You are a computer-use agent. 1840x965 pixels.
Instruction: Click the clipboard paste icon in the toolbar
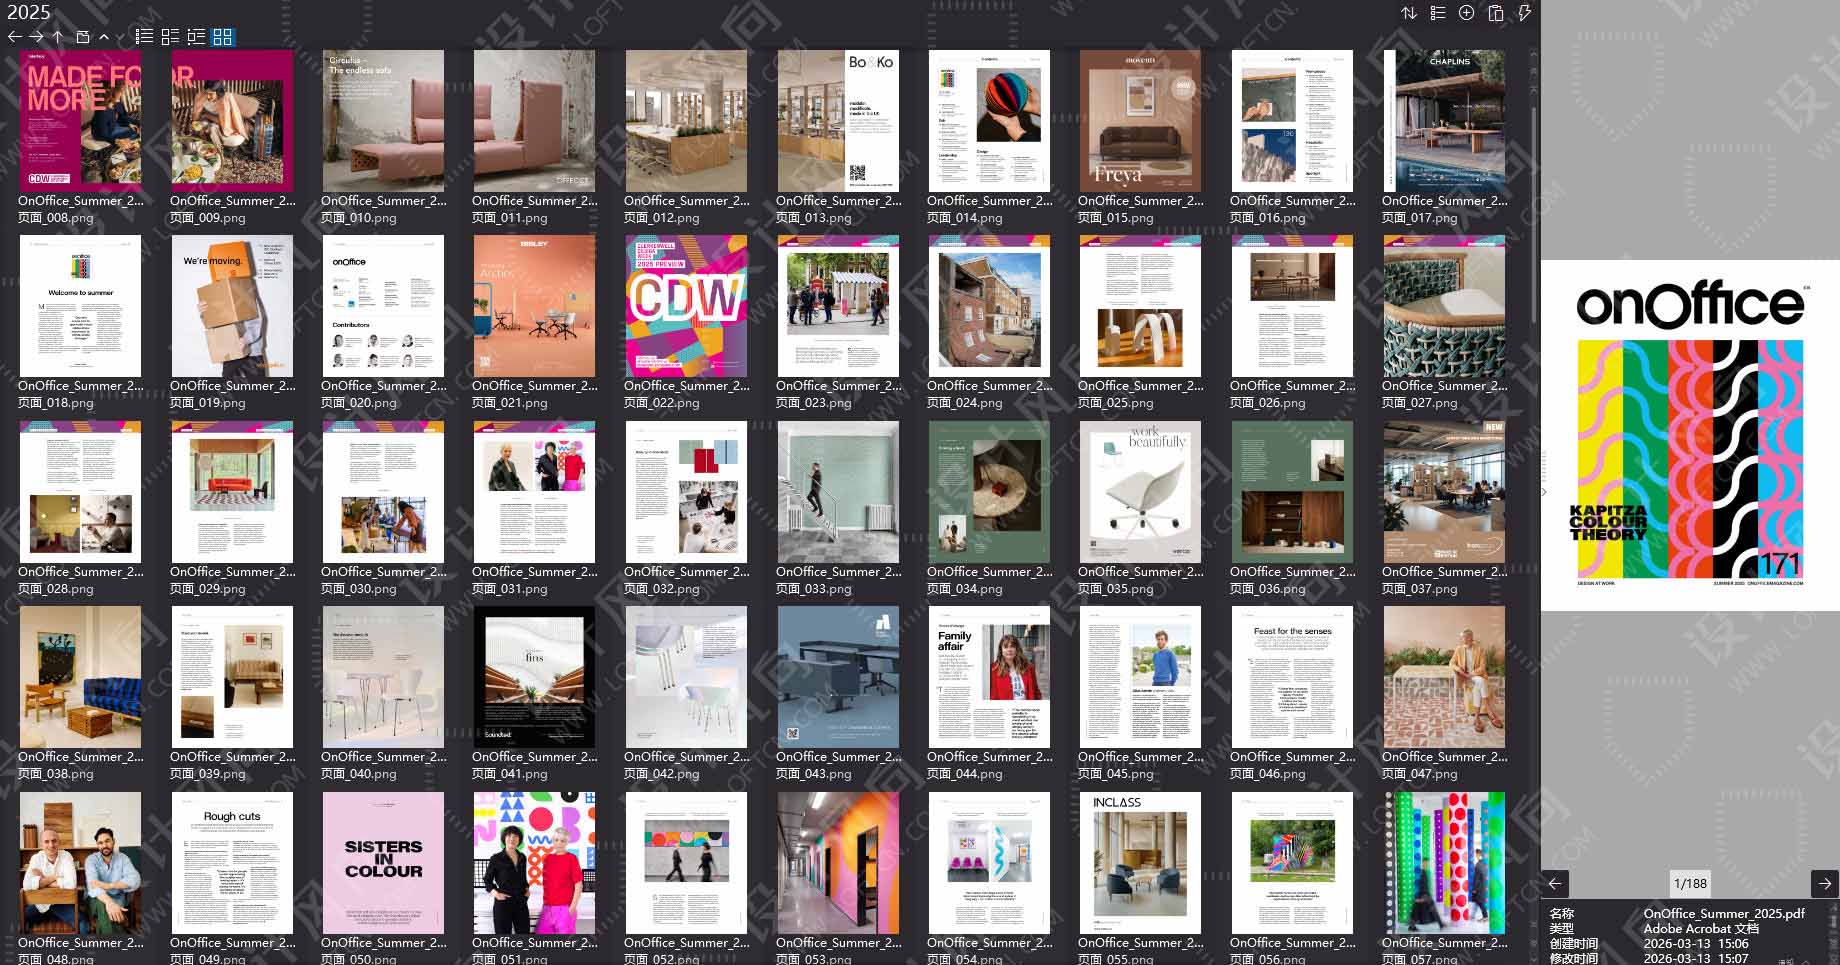tap(1494, 13)
